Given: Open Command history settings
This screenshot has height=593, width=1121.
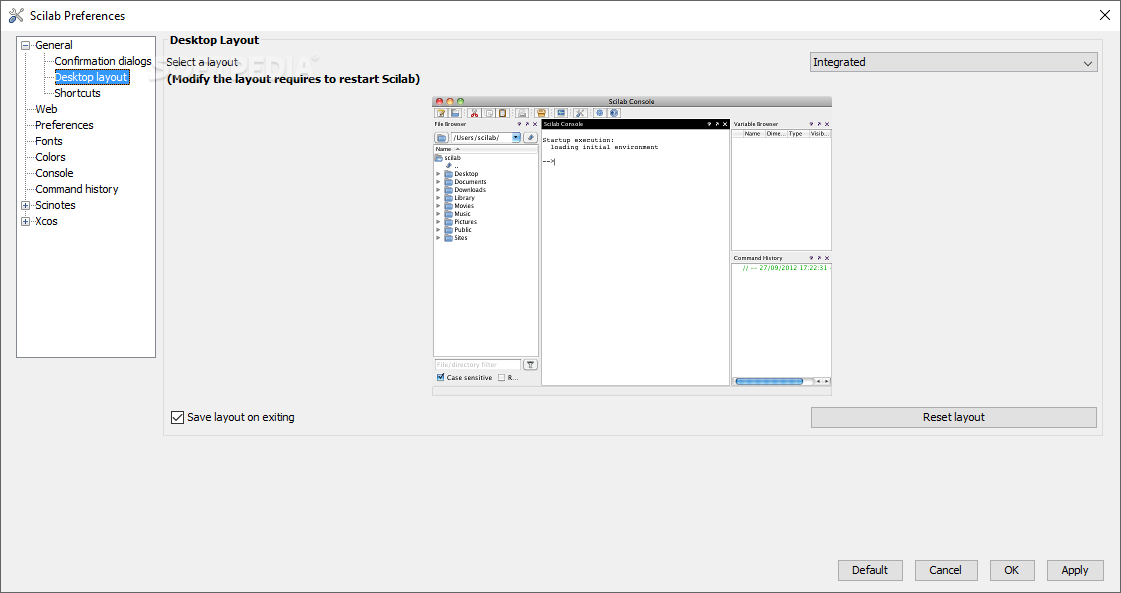Looking at the screenshot, I should tap(76, 189).
